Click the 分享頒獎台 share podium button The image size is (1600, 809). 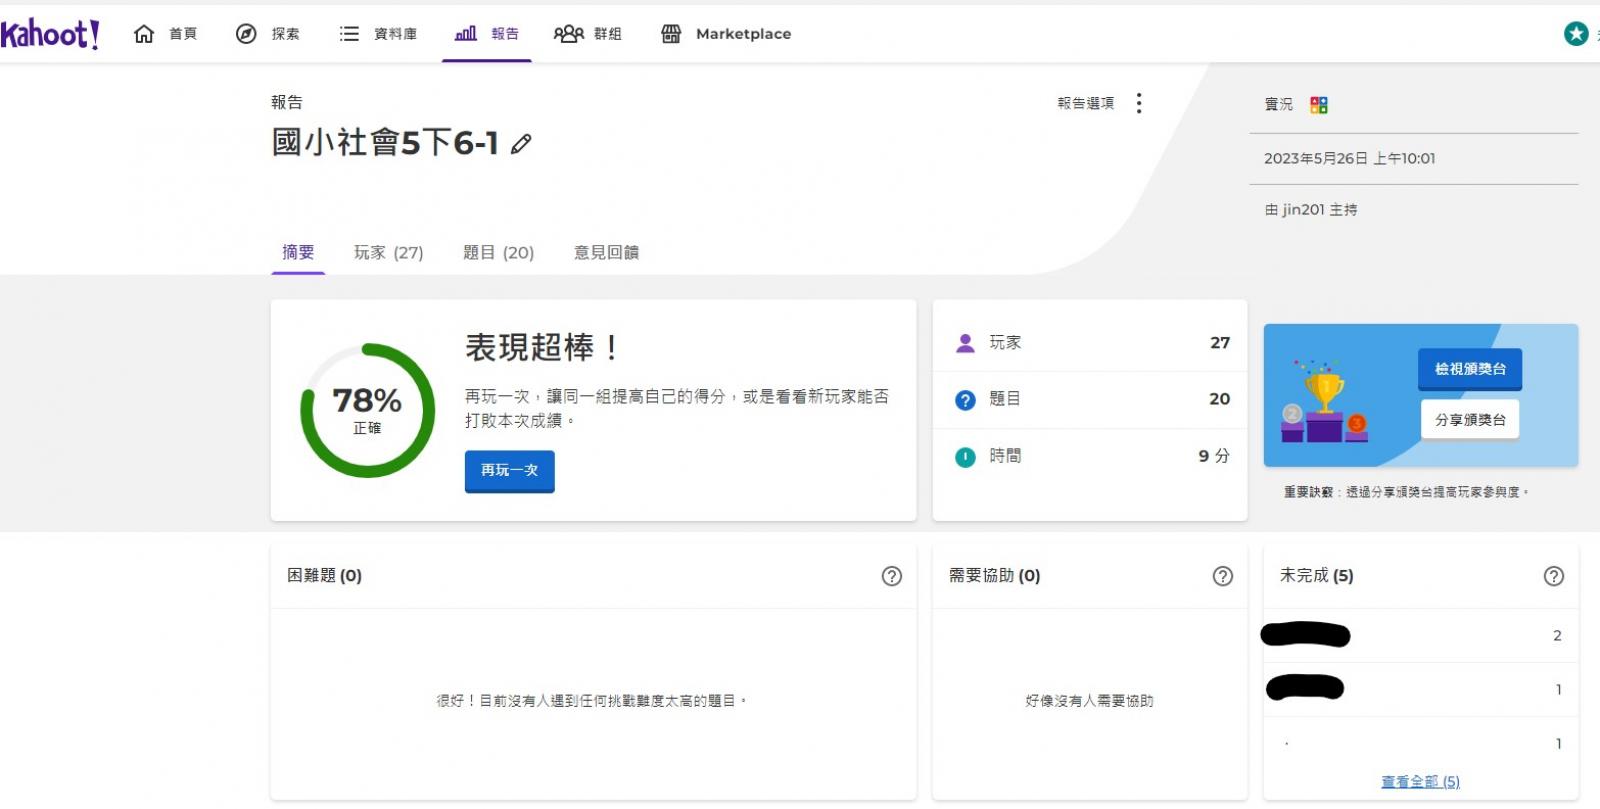click(x=1469, y=420)
